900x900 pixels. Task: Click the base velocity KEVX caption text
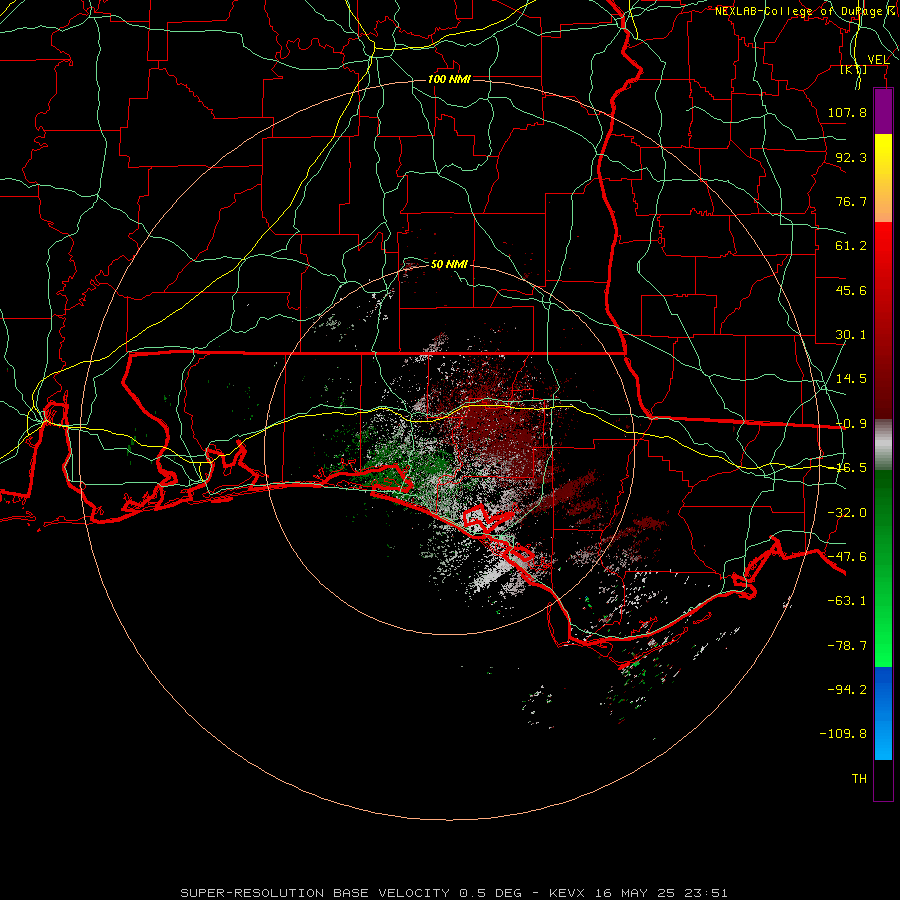tap(454, 893)
